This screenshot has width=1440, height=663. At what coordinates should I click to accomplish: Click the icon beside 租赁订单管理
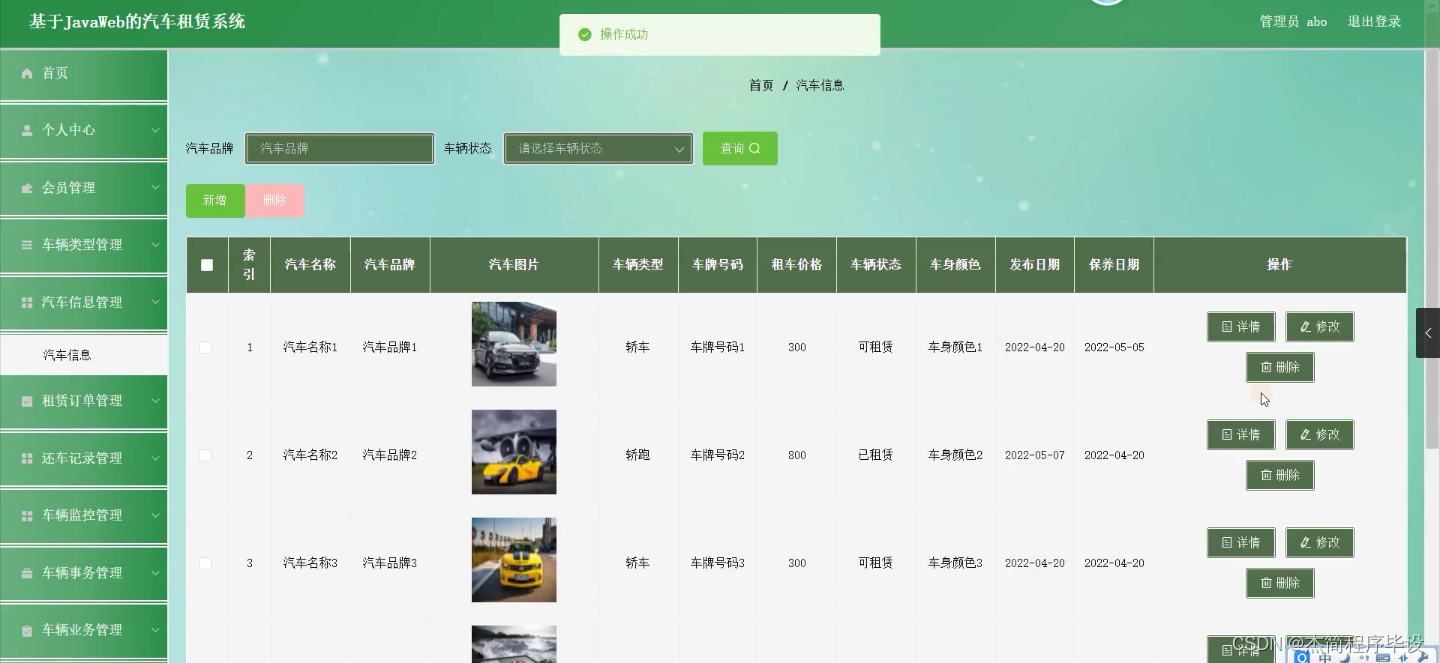[x=27, y=401]
